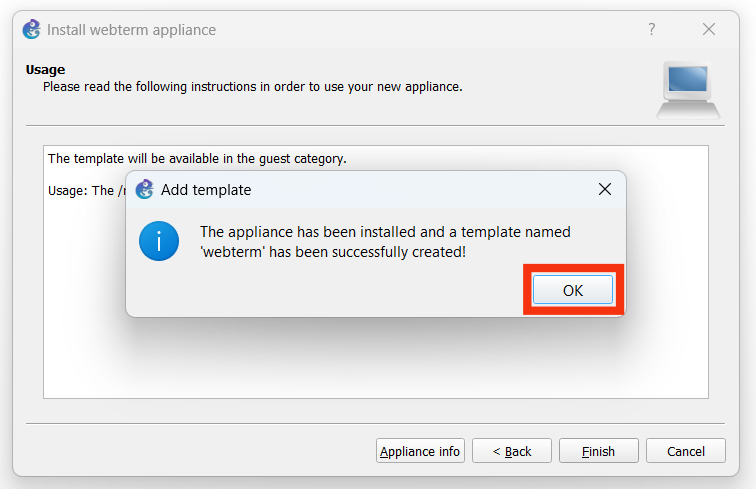756x489 pixels.
Task: Click the 'template will be available' text line
Action: (197, 158)
